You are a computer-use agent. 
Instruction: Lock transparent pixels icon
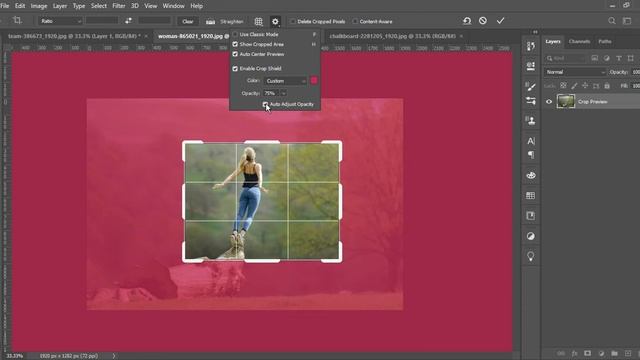tap(563, 86)
